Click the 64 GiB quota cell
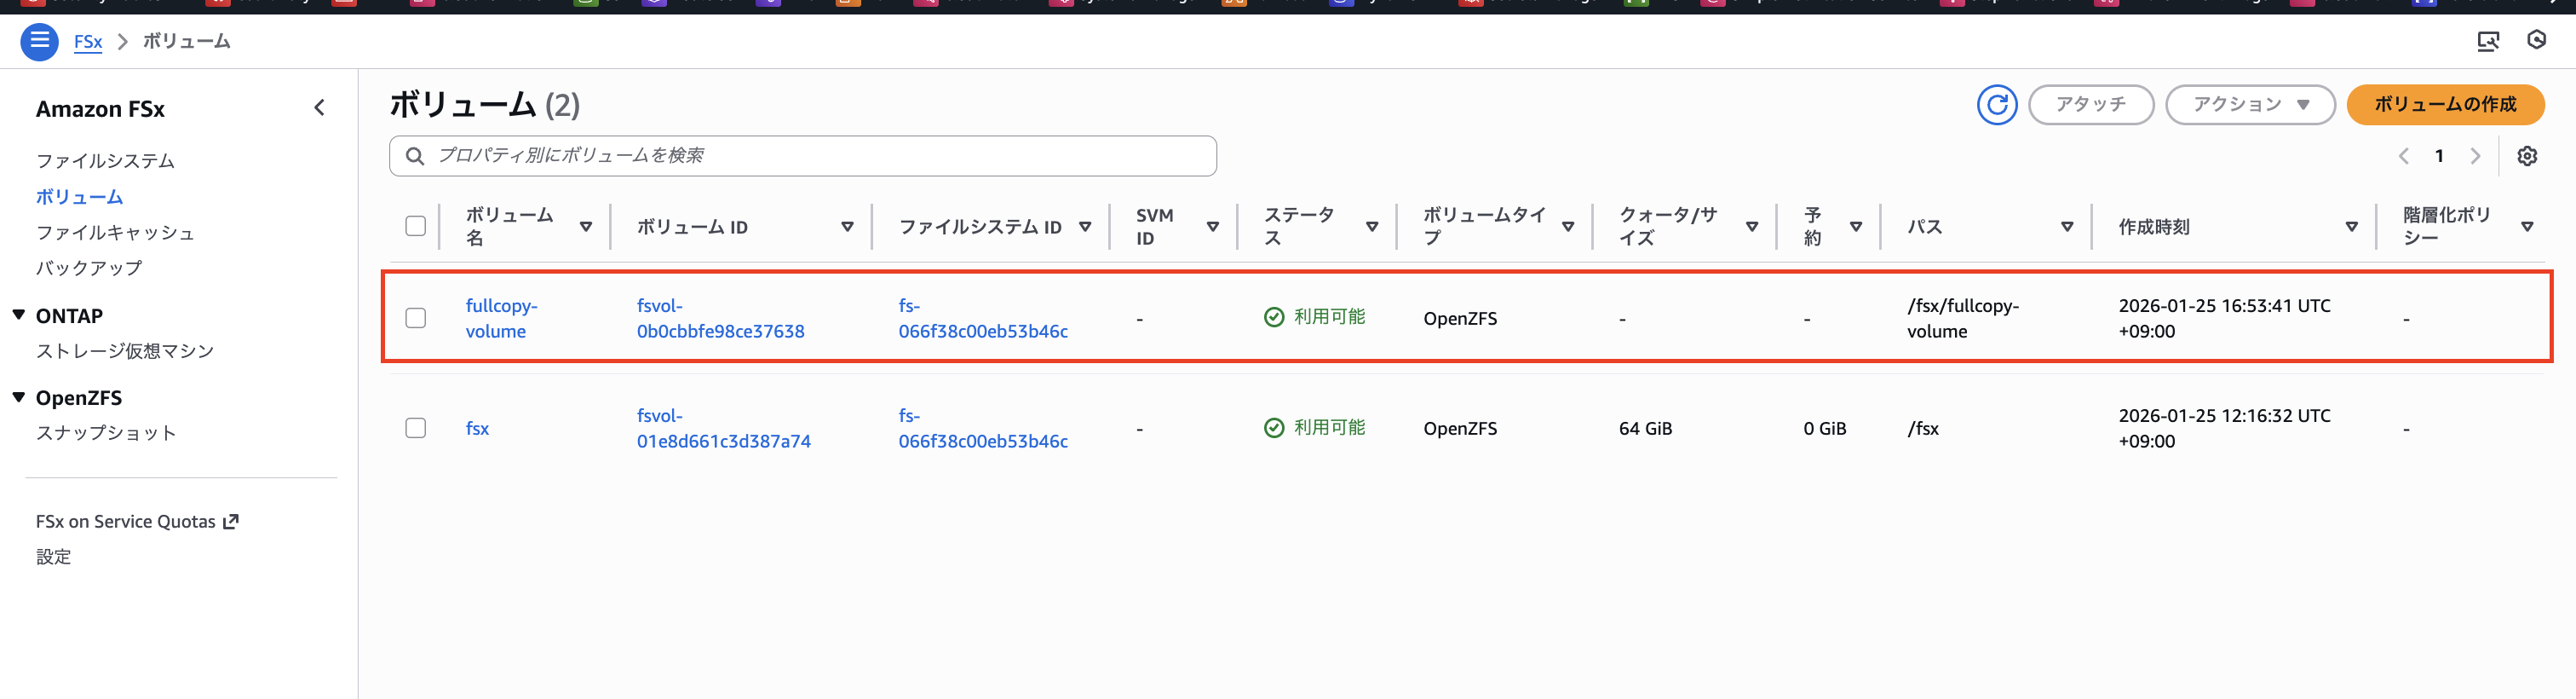This screenshot has height=699, width=2576. (1645, 428)
